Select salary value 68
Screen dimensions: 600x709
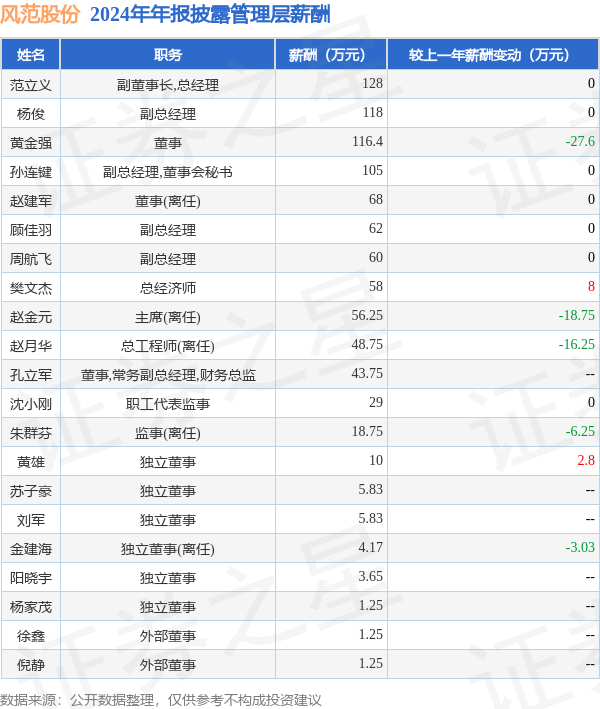coord(376,199)
